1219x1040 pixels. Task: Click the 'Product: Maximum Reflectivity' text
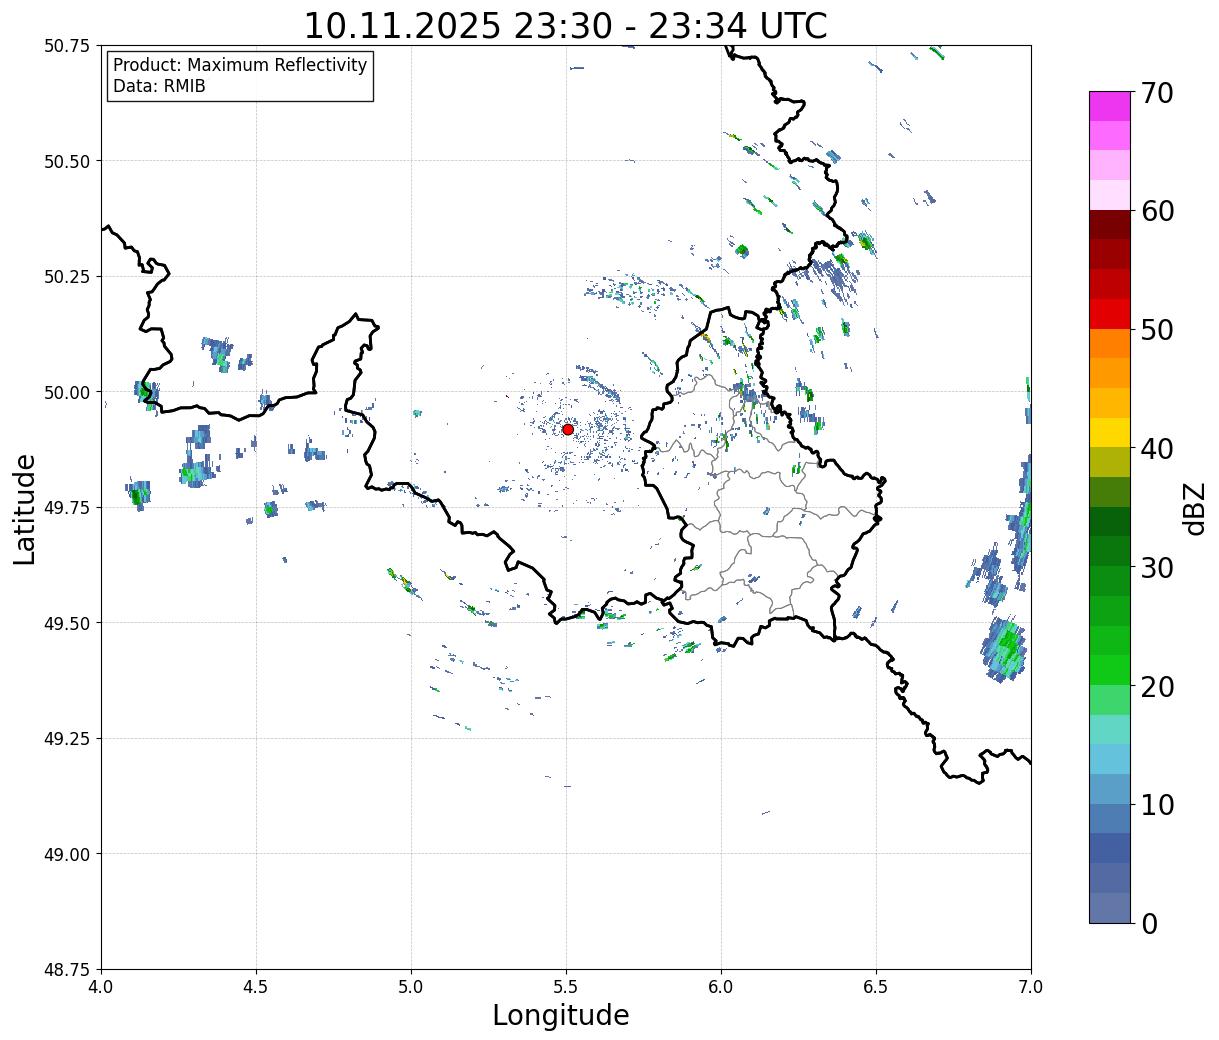(x=240, y=65)
